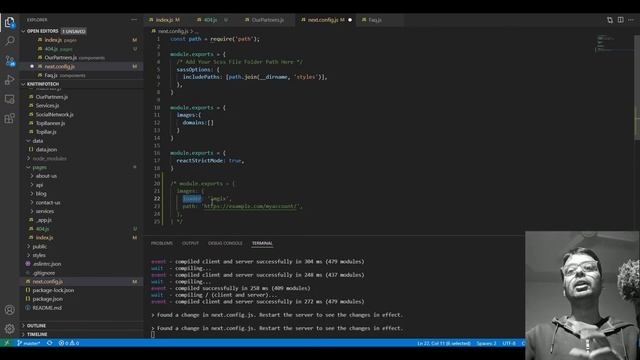640x360 pixels.
Task: Expand the TIMELINE section
Action: pyautogui.click(x=23, y=334)
